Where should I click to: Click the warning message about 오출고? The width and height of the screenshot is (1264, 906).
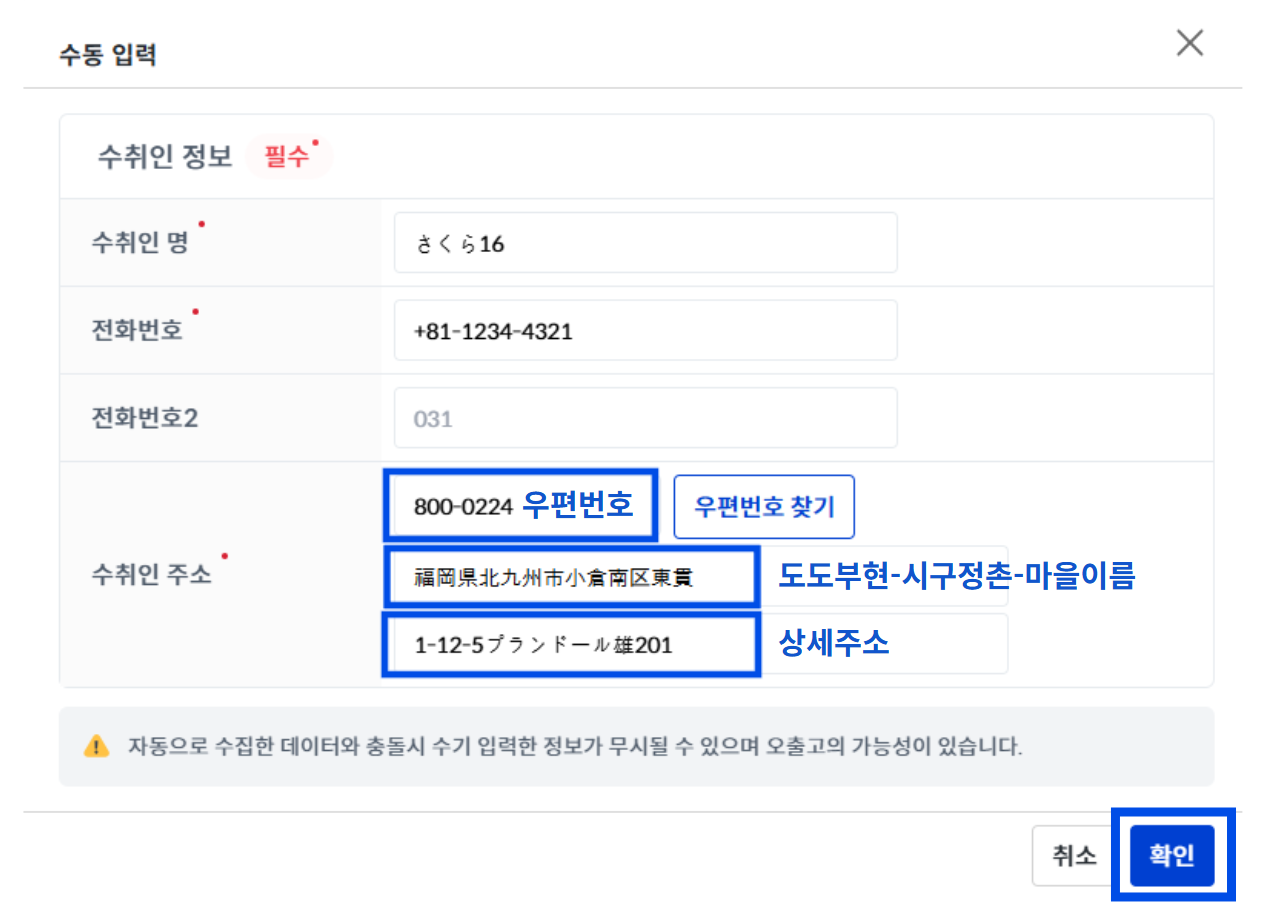pyautogui.click(x=575, y=746)
